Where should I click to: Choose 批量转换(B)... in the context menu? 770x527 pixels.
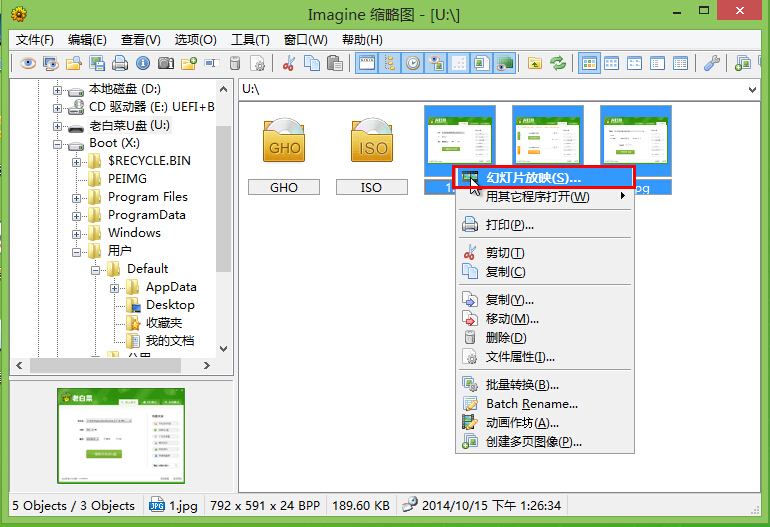544,385
